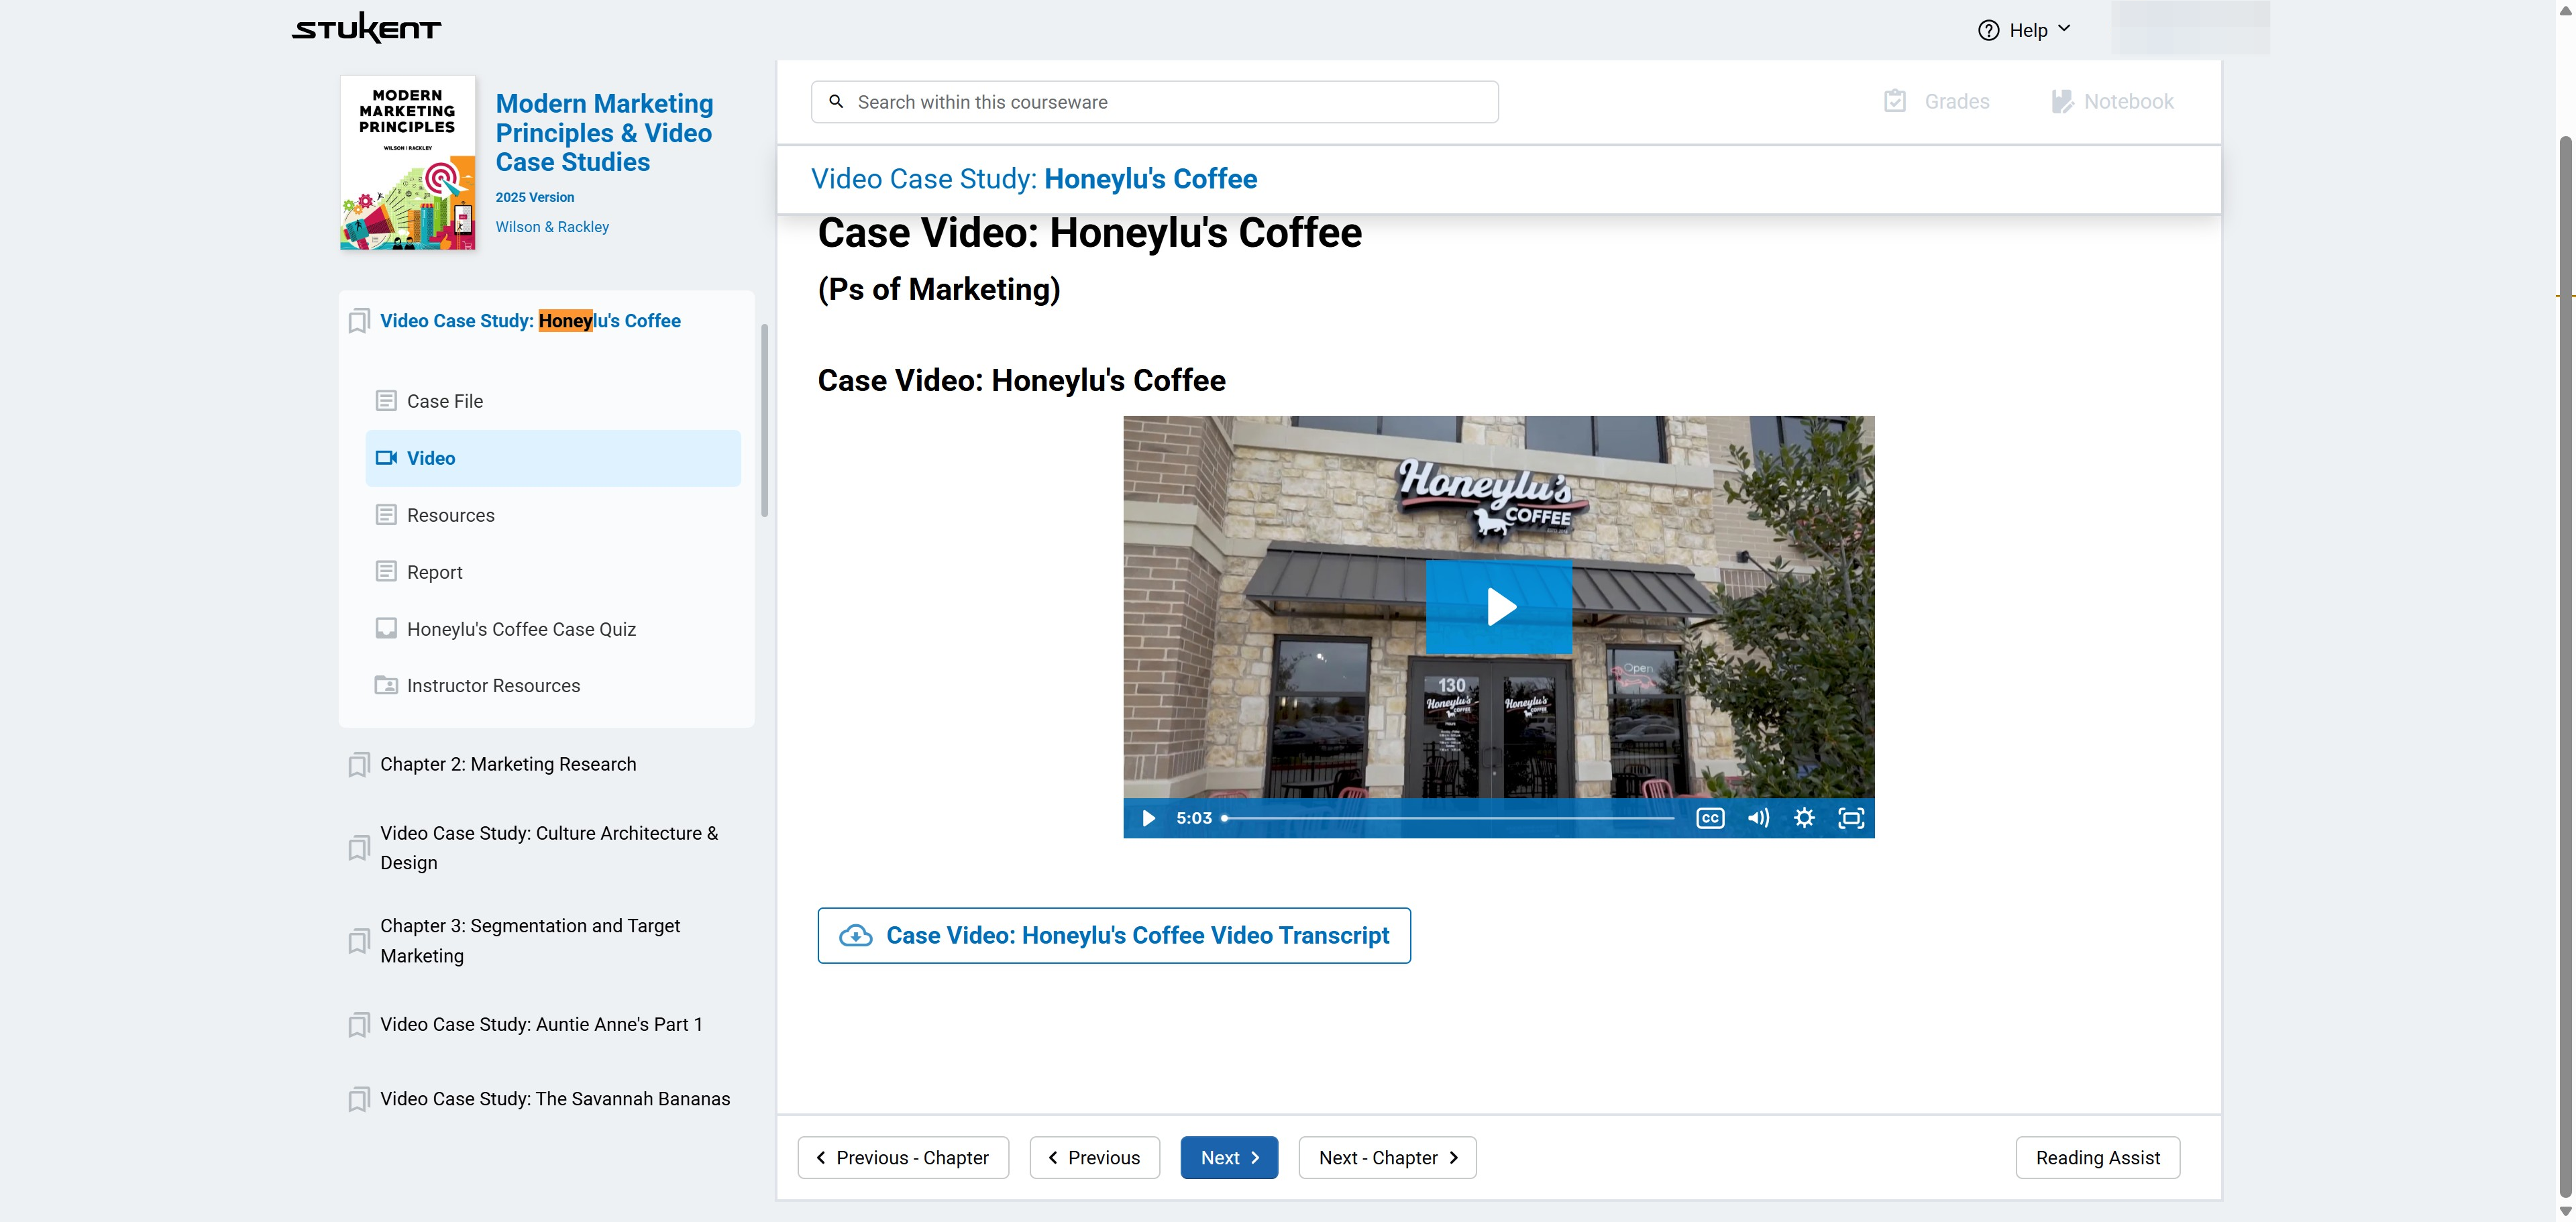
Task: Click the Grades clipboard icon
Action: (1894, 101)
